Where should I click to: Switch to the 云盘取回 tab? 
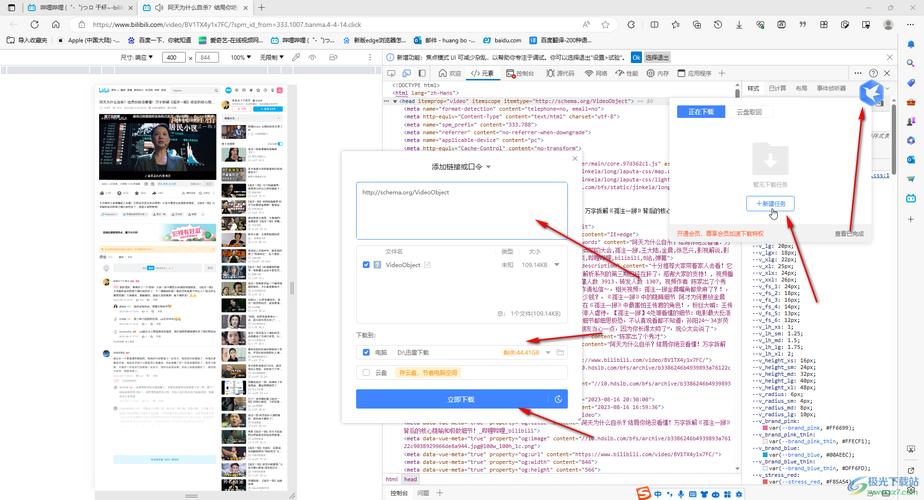pyautogui.click(x=749, y=112)
